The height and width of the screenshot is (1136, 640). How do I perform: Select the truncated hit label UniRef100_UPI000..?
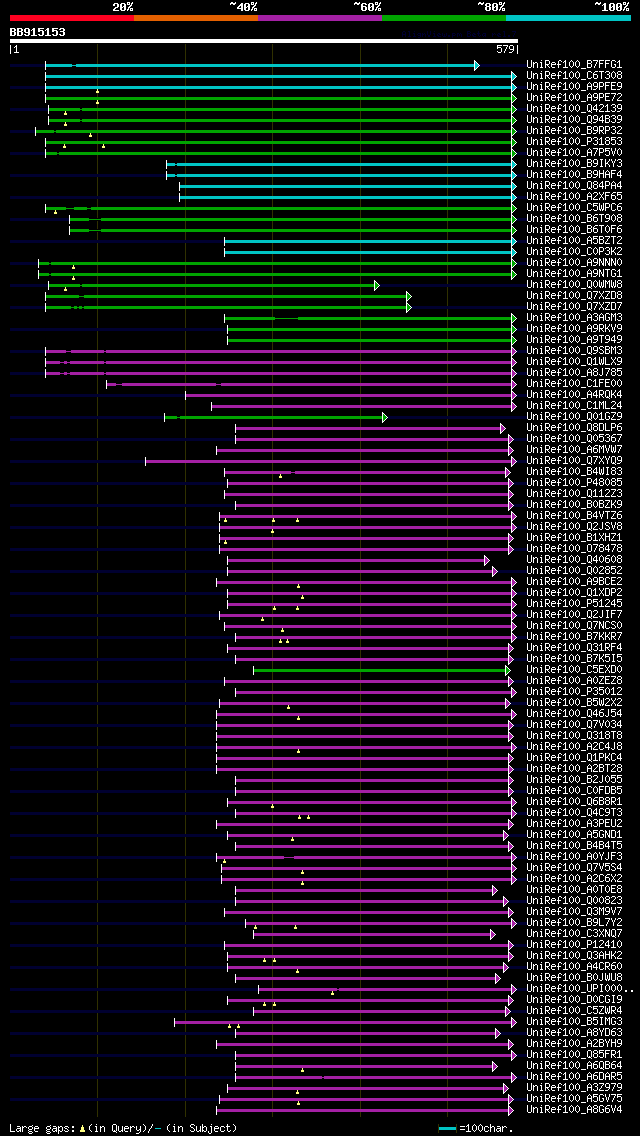tap(581, 988)
